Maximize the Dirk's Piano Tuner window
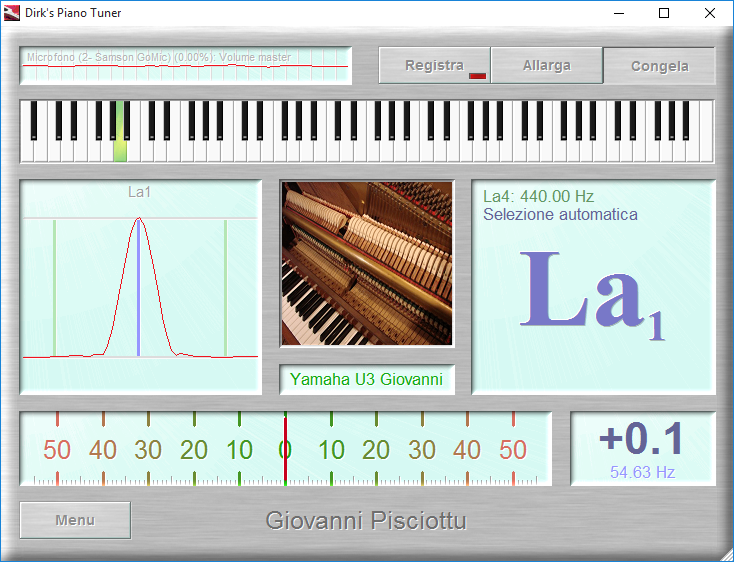Screen dimensions: 734x562 [x=664, y=13]
